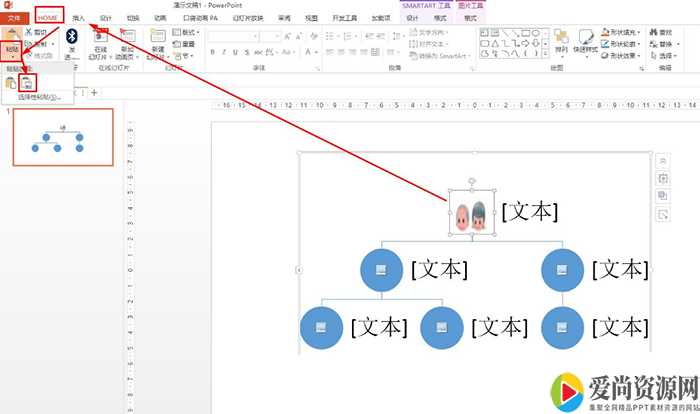Click the rotate handle above the top picture

pyautogui.click(x=471, y=181)
